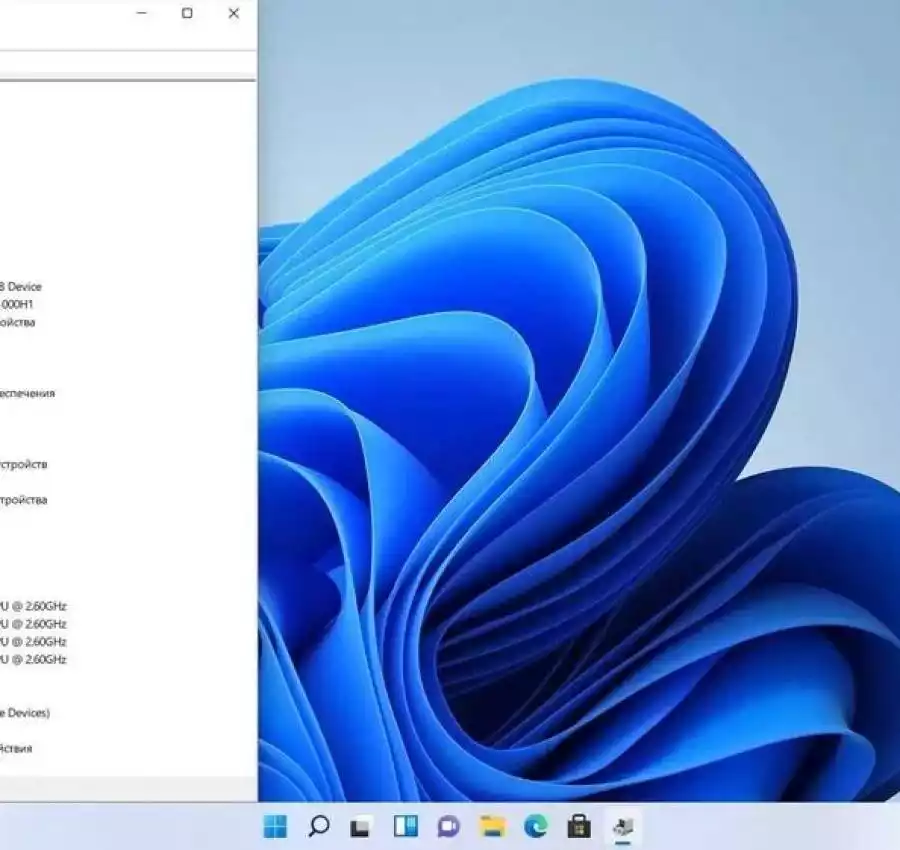
Task: Launch Microsoft Edge from taskbar
Action: click(x=536, y=826)
